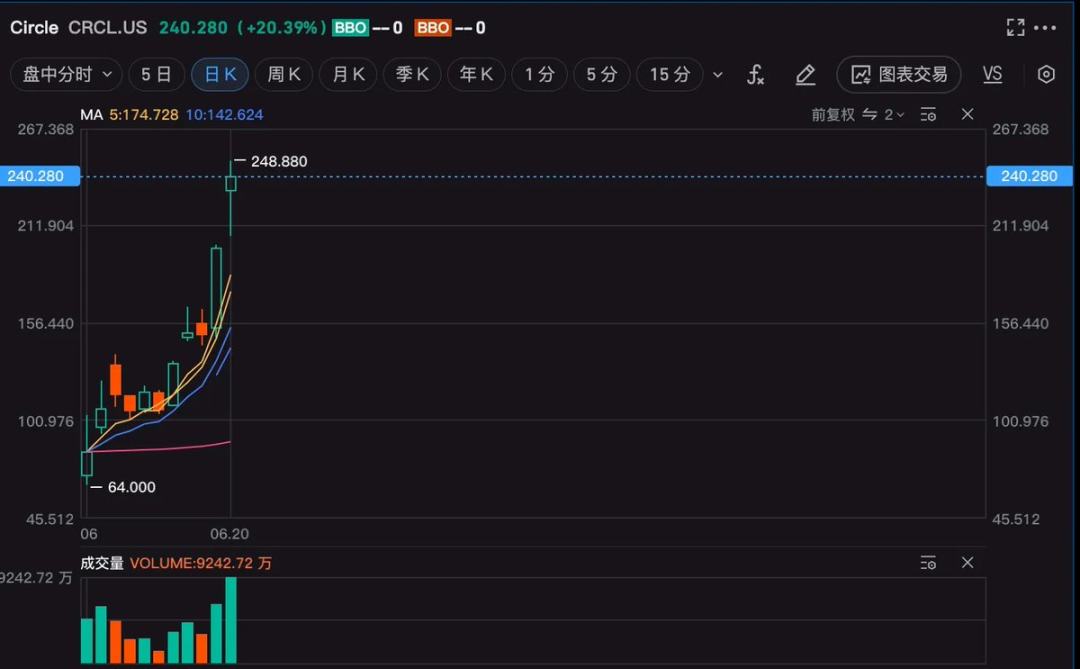Screen dimensions: 1080x669
Task: Click the fullscreen expand icon
Action: [x=1015, y=28]
